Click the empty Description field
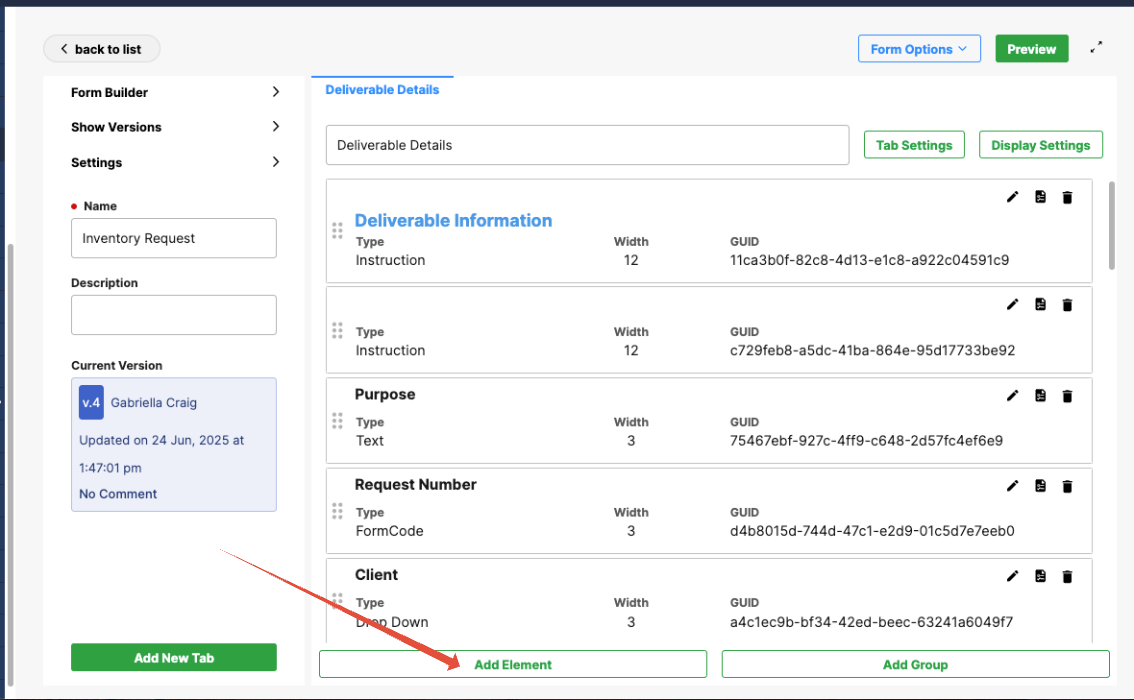Screen dimensions: 1134x700 pos(174,315)
